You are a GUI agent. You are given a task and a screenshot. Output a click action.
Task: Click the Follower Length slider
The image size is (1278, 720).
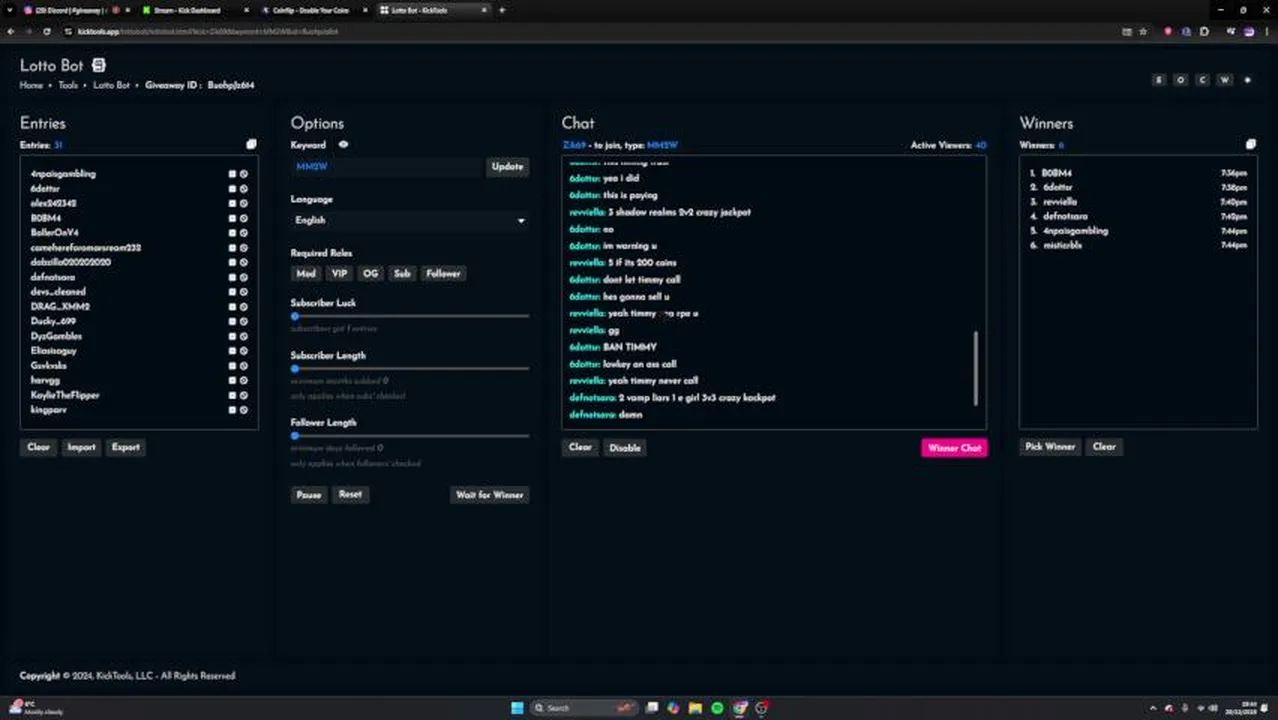point(409,436)
